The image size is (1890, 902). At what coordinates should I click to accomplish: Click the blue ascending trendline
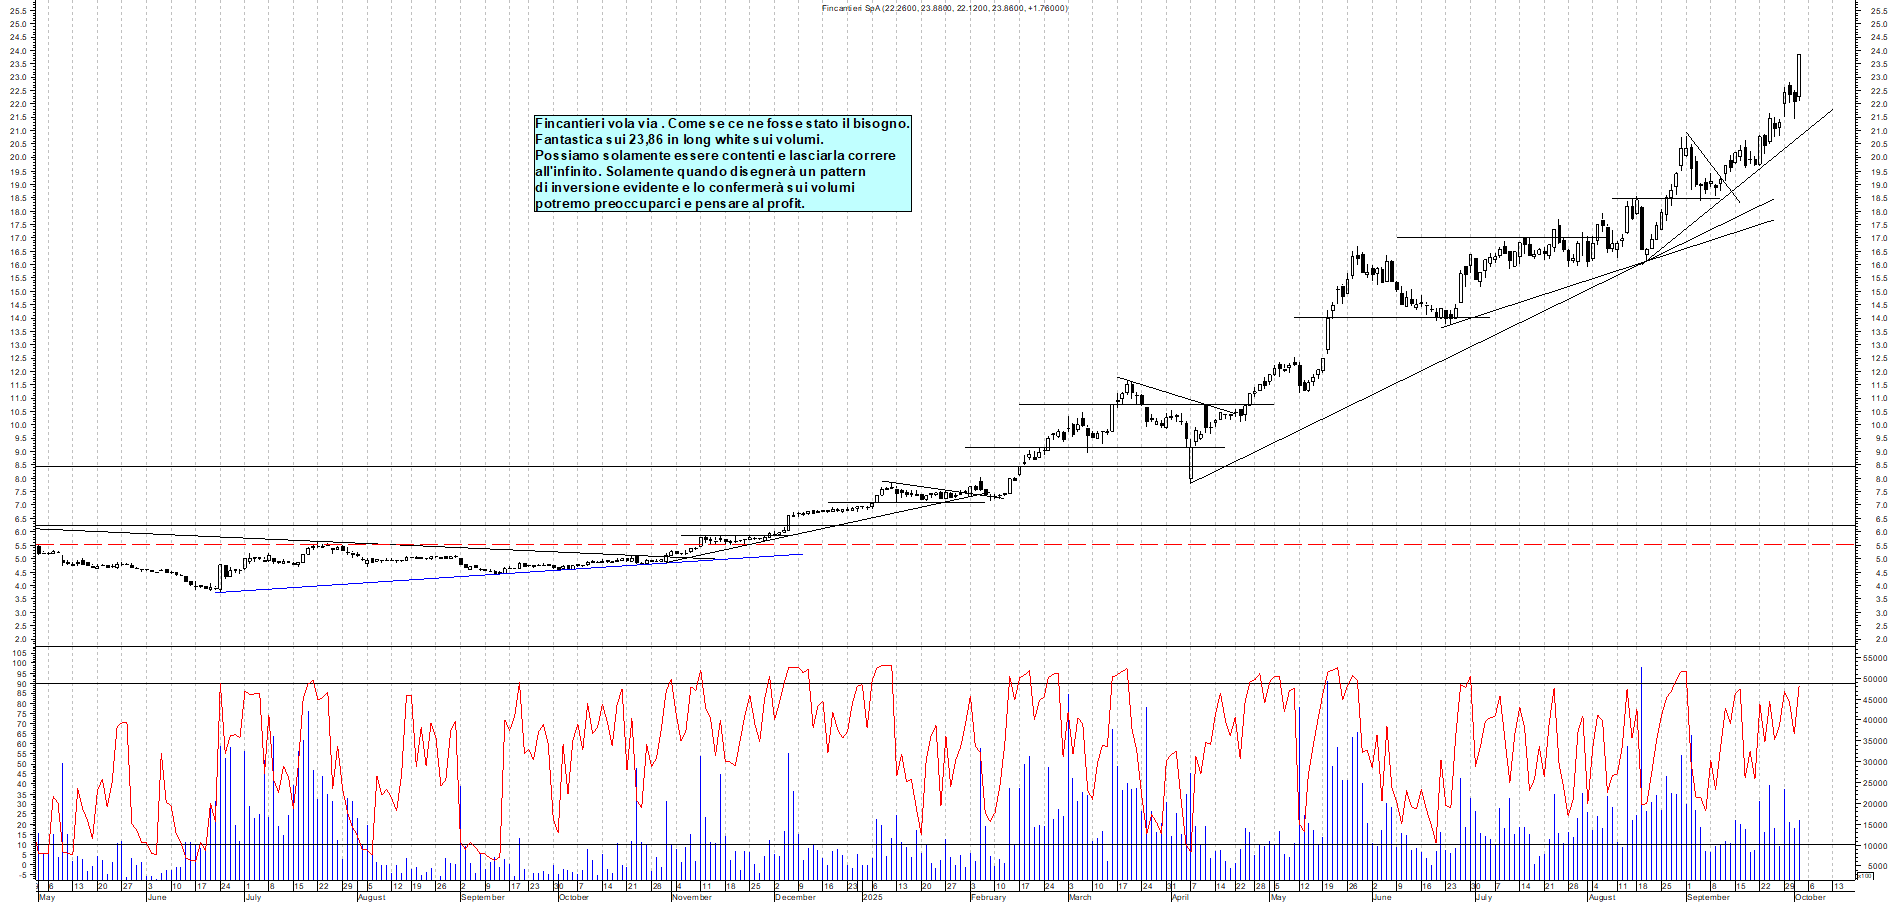click(x=500, y=573)
